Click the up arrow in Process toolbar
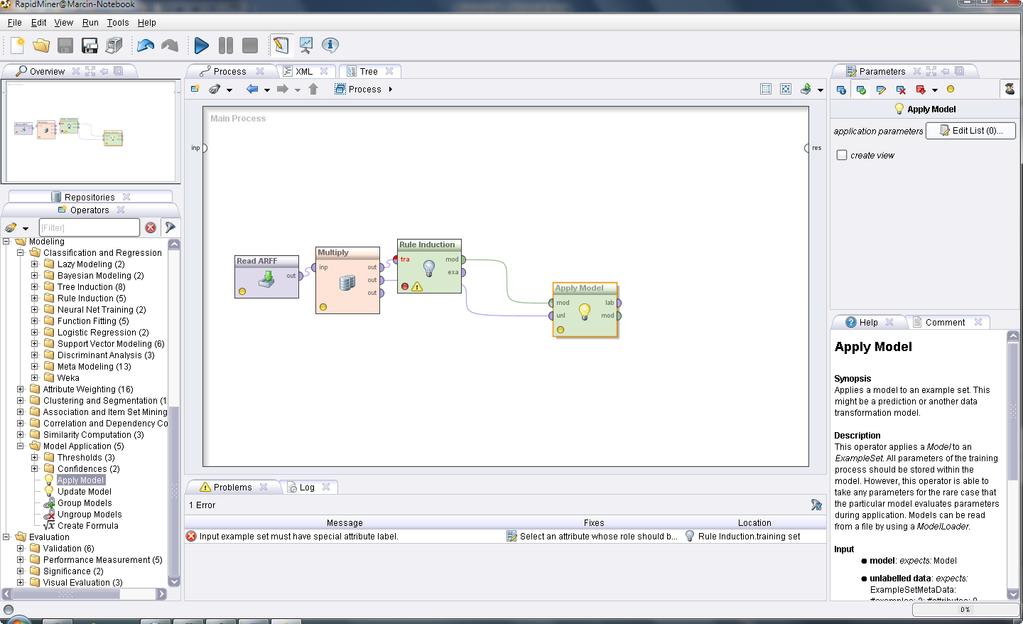This screenshot has width=1023, height=624. point(313,89)
